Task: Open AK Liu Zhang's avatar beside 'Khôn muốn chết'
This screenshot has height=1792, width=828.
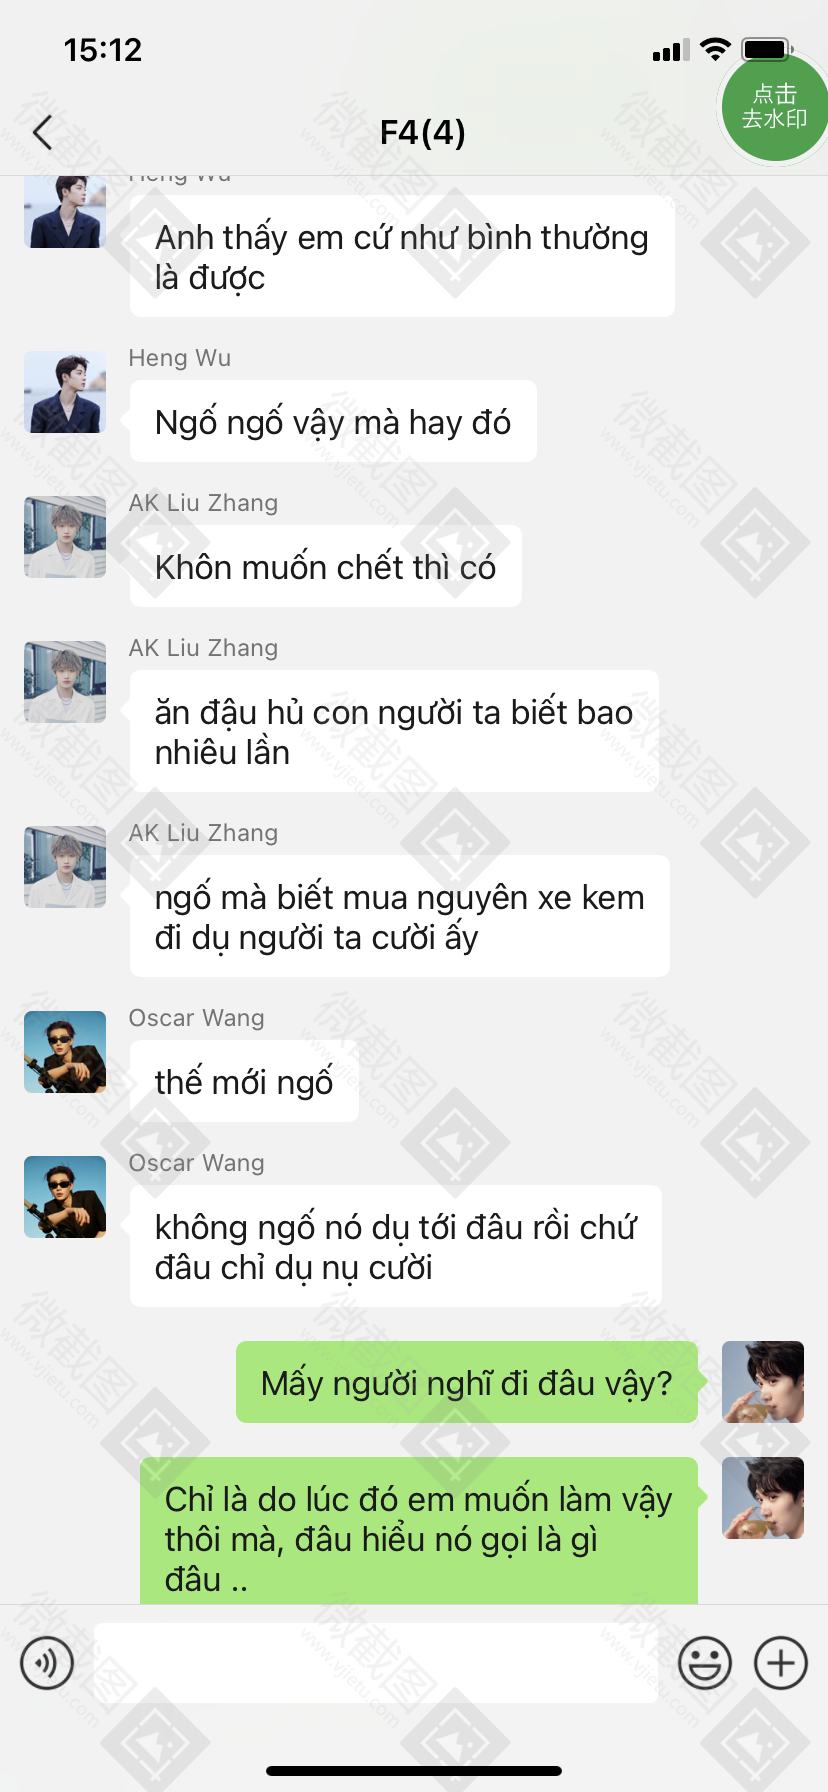Action: 65,537
